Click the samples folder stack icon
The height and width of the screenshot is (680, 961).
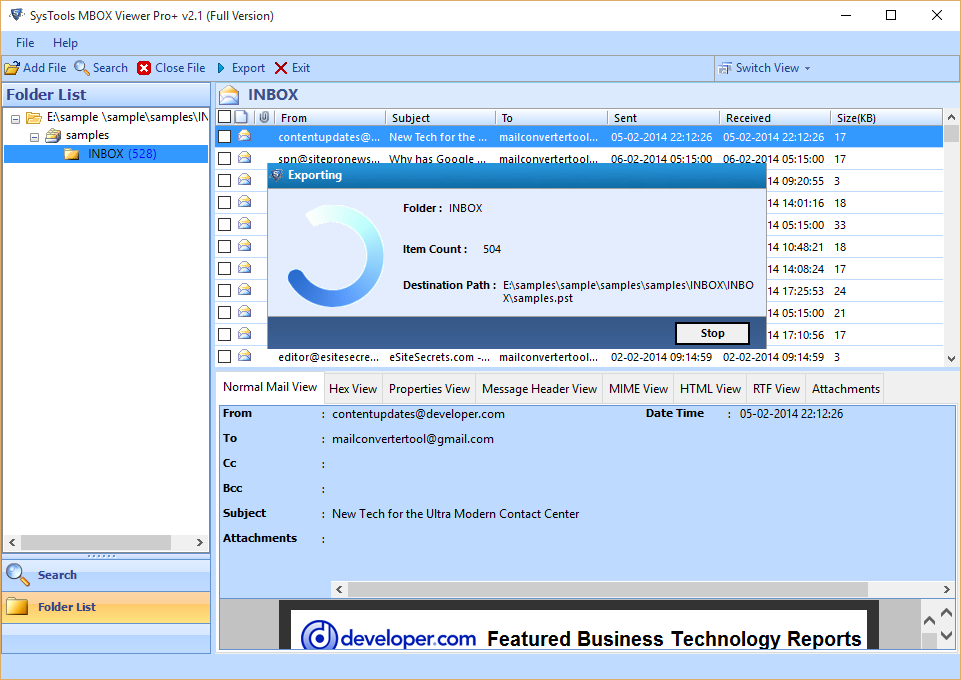[53, 135]
